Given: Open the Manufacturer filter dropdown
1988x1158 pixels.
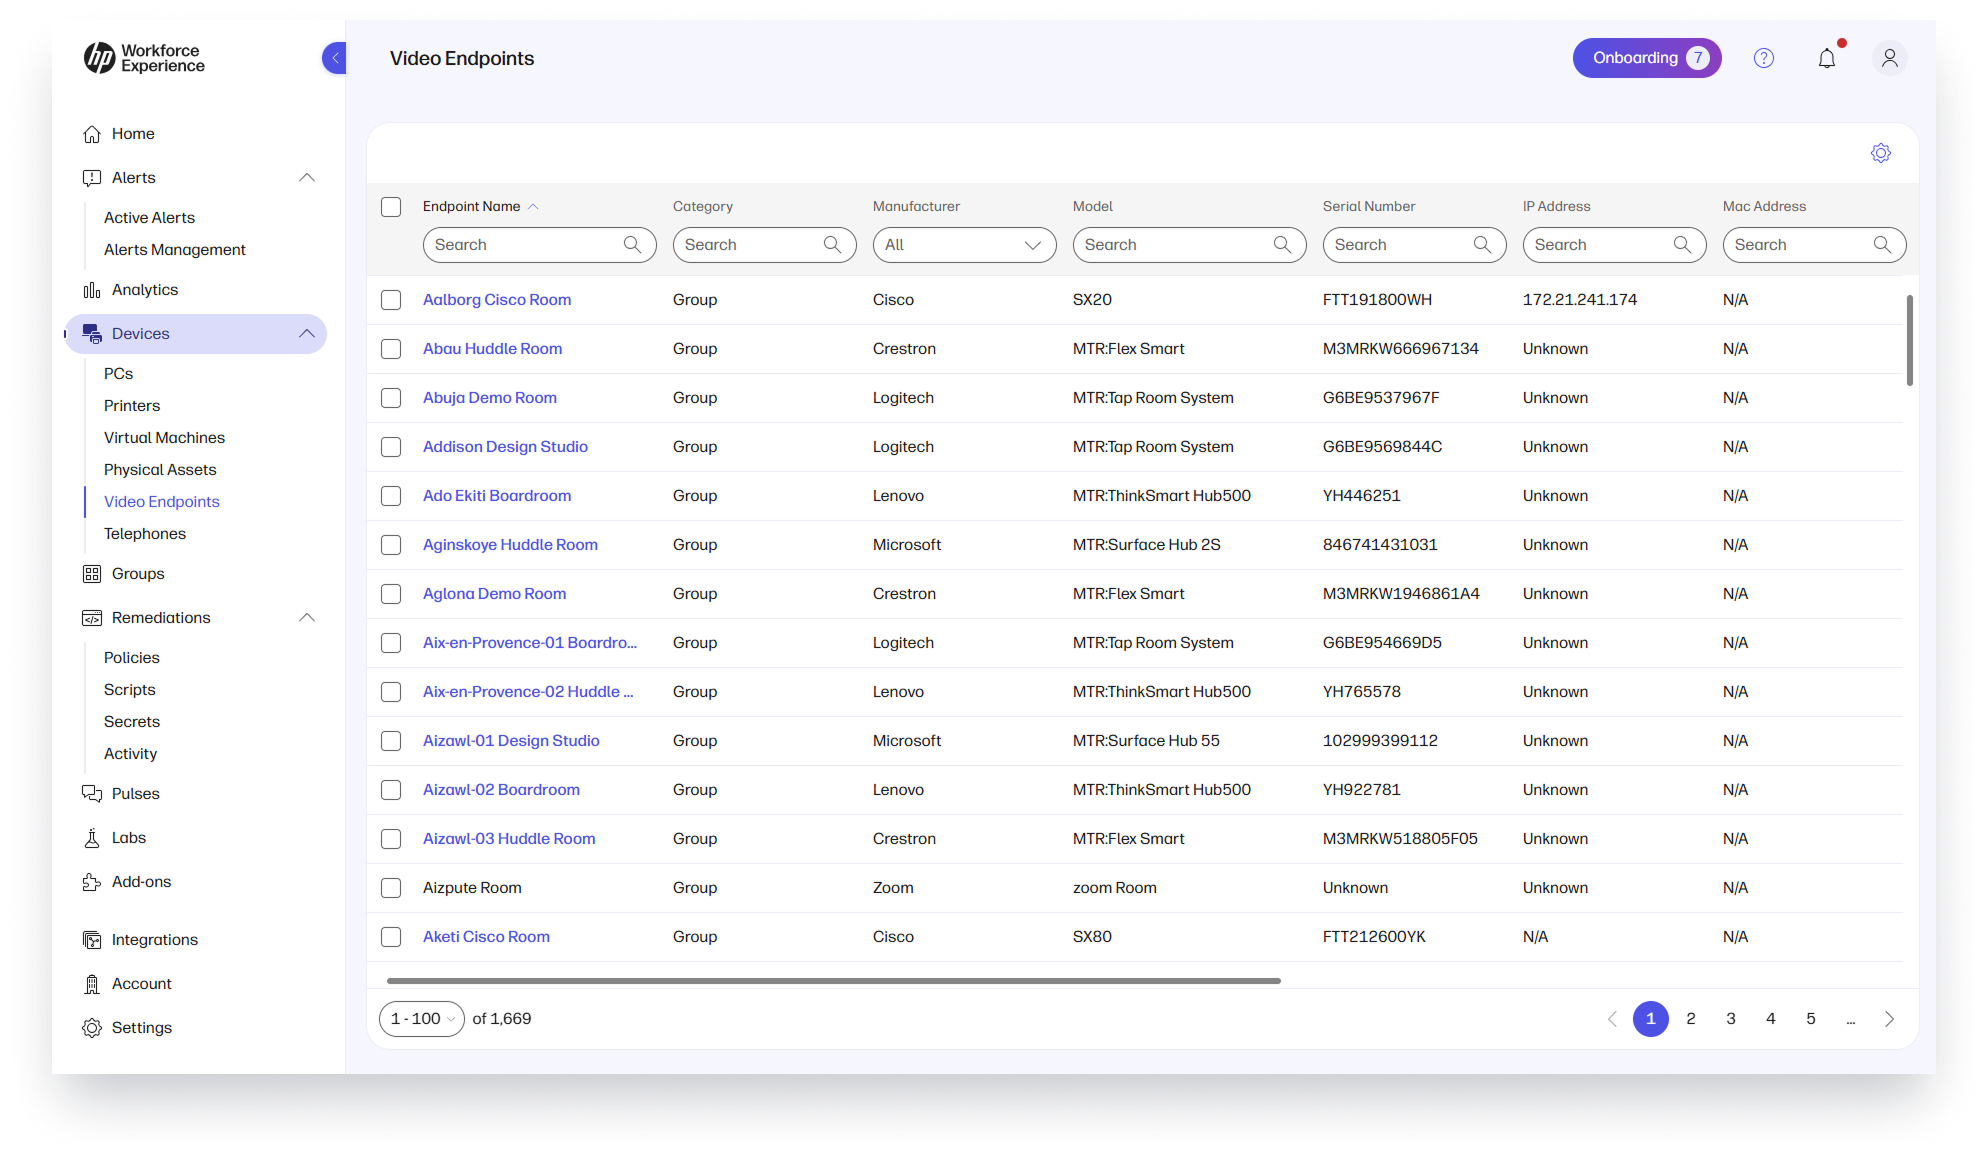Looking at the screenshot, I should pyautogui.click(x=963, y=244).
